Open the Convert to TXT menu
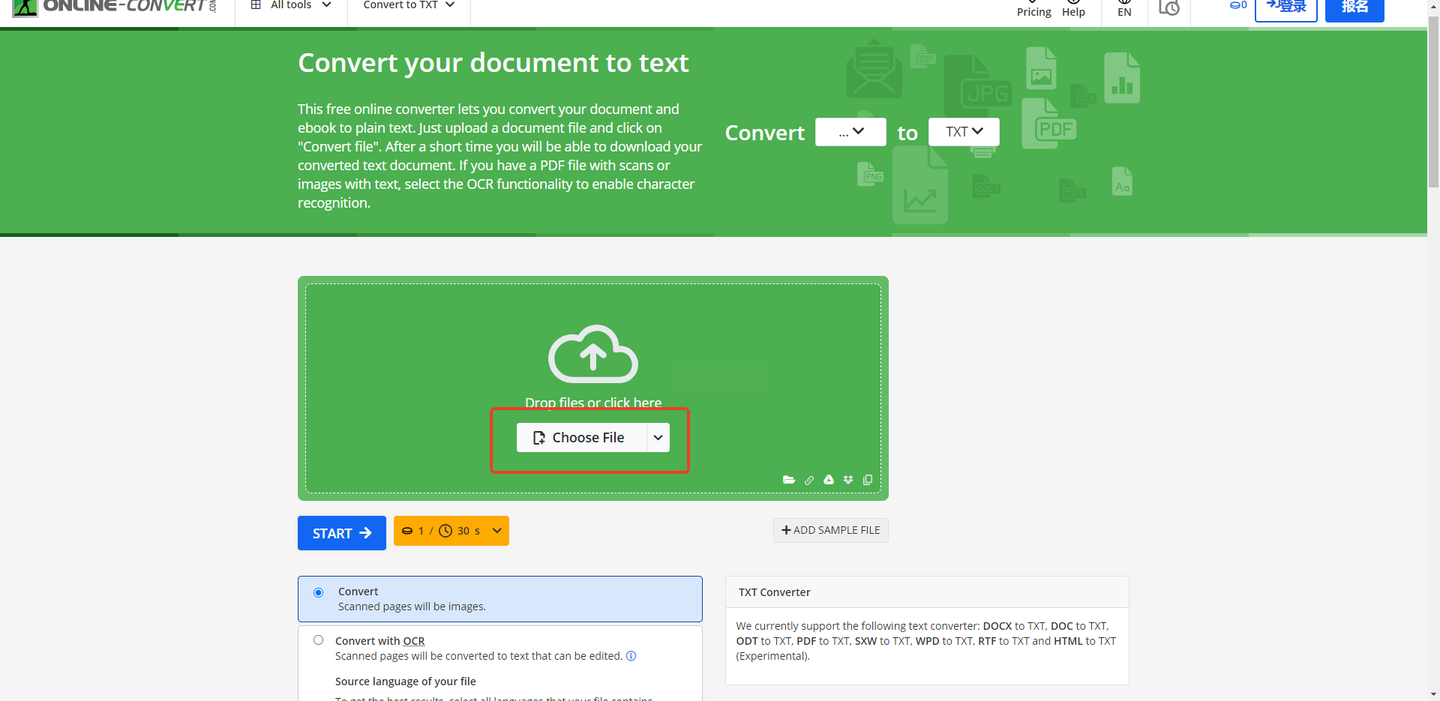 pyautogui.click(x=408, y=6)
